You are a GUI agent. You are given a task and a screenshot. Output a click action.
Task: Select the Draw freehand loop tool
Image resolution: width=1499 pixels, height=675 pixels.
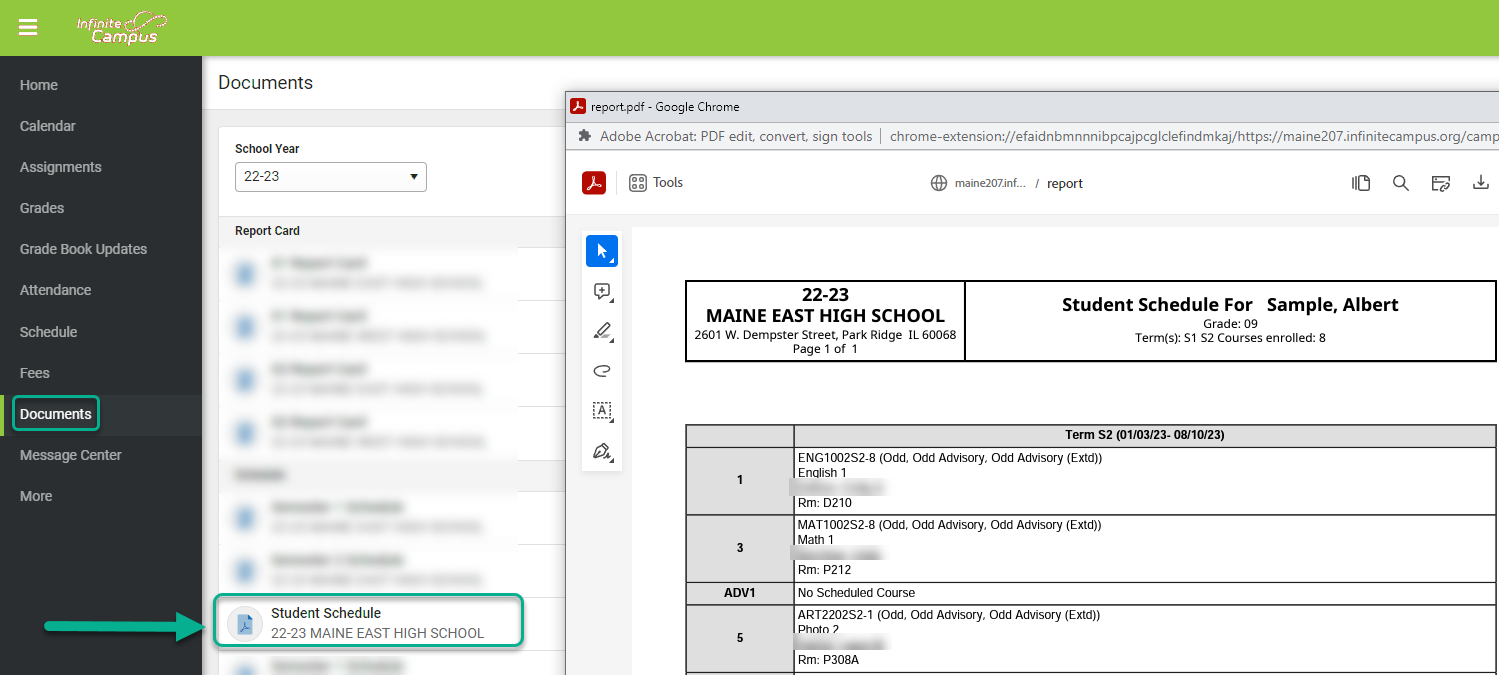tap(602, 371)
